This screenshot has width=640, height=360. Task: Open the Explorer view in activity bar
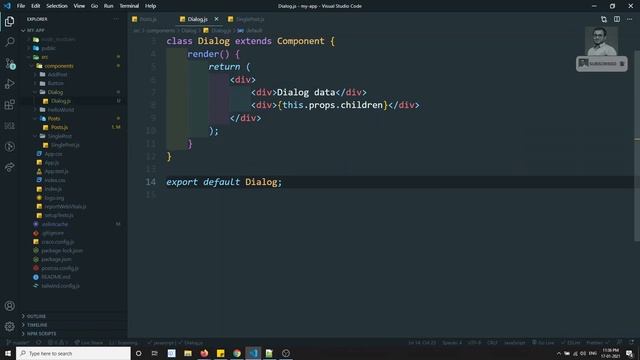[9, 21]
